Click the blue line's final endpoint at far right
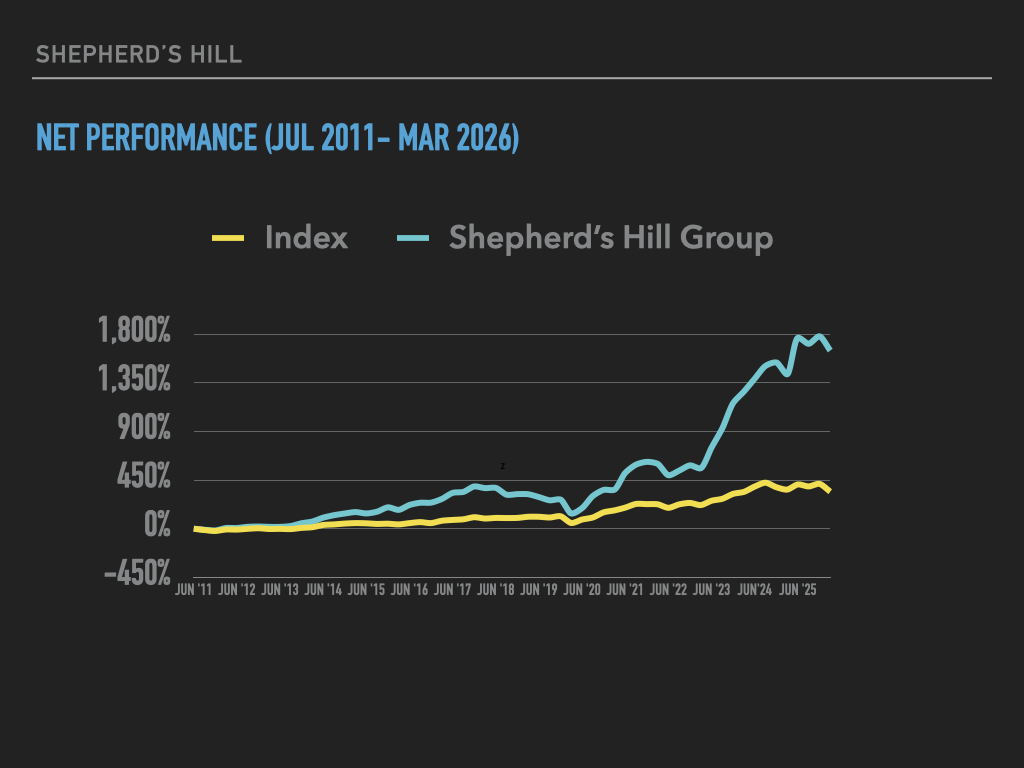The height and width of the screenshot is (768, 1024). [830, 349]
